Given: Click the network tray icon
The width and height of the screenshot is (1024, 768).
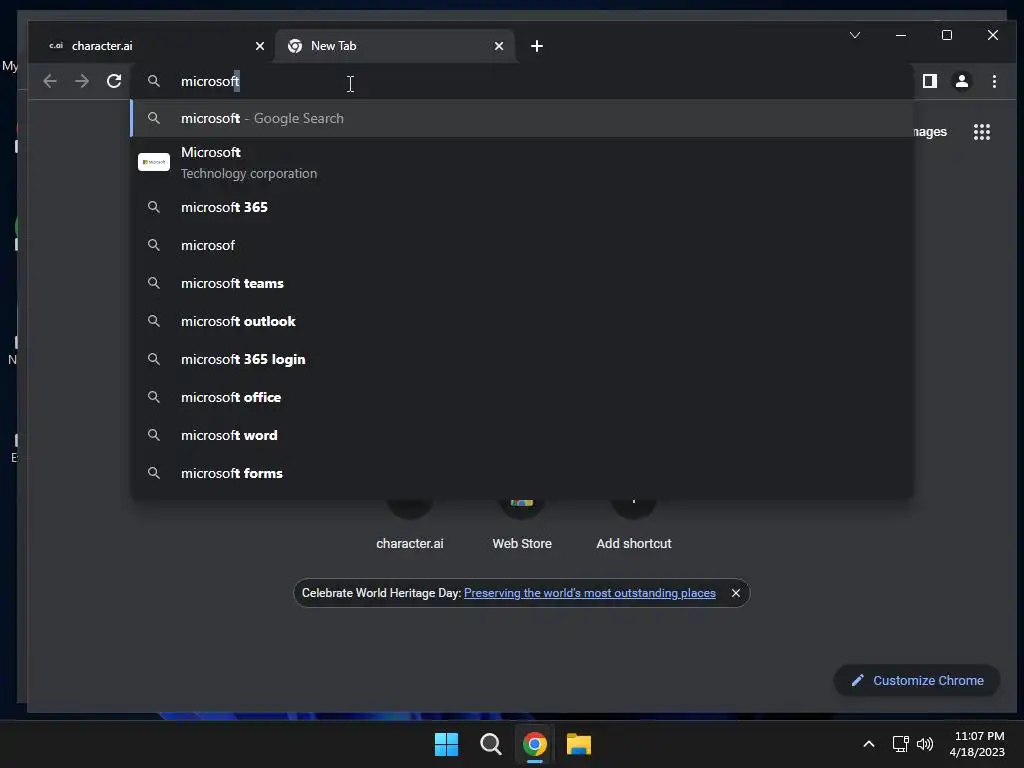Looking at the screenshot, I should tap(901, 744).
